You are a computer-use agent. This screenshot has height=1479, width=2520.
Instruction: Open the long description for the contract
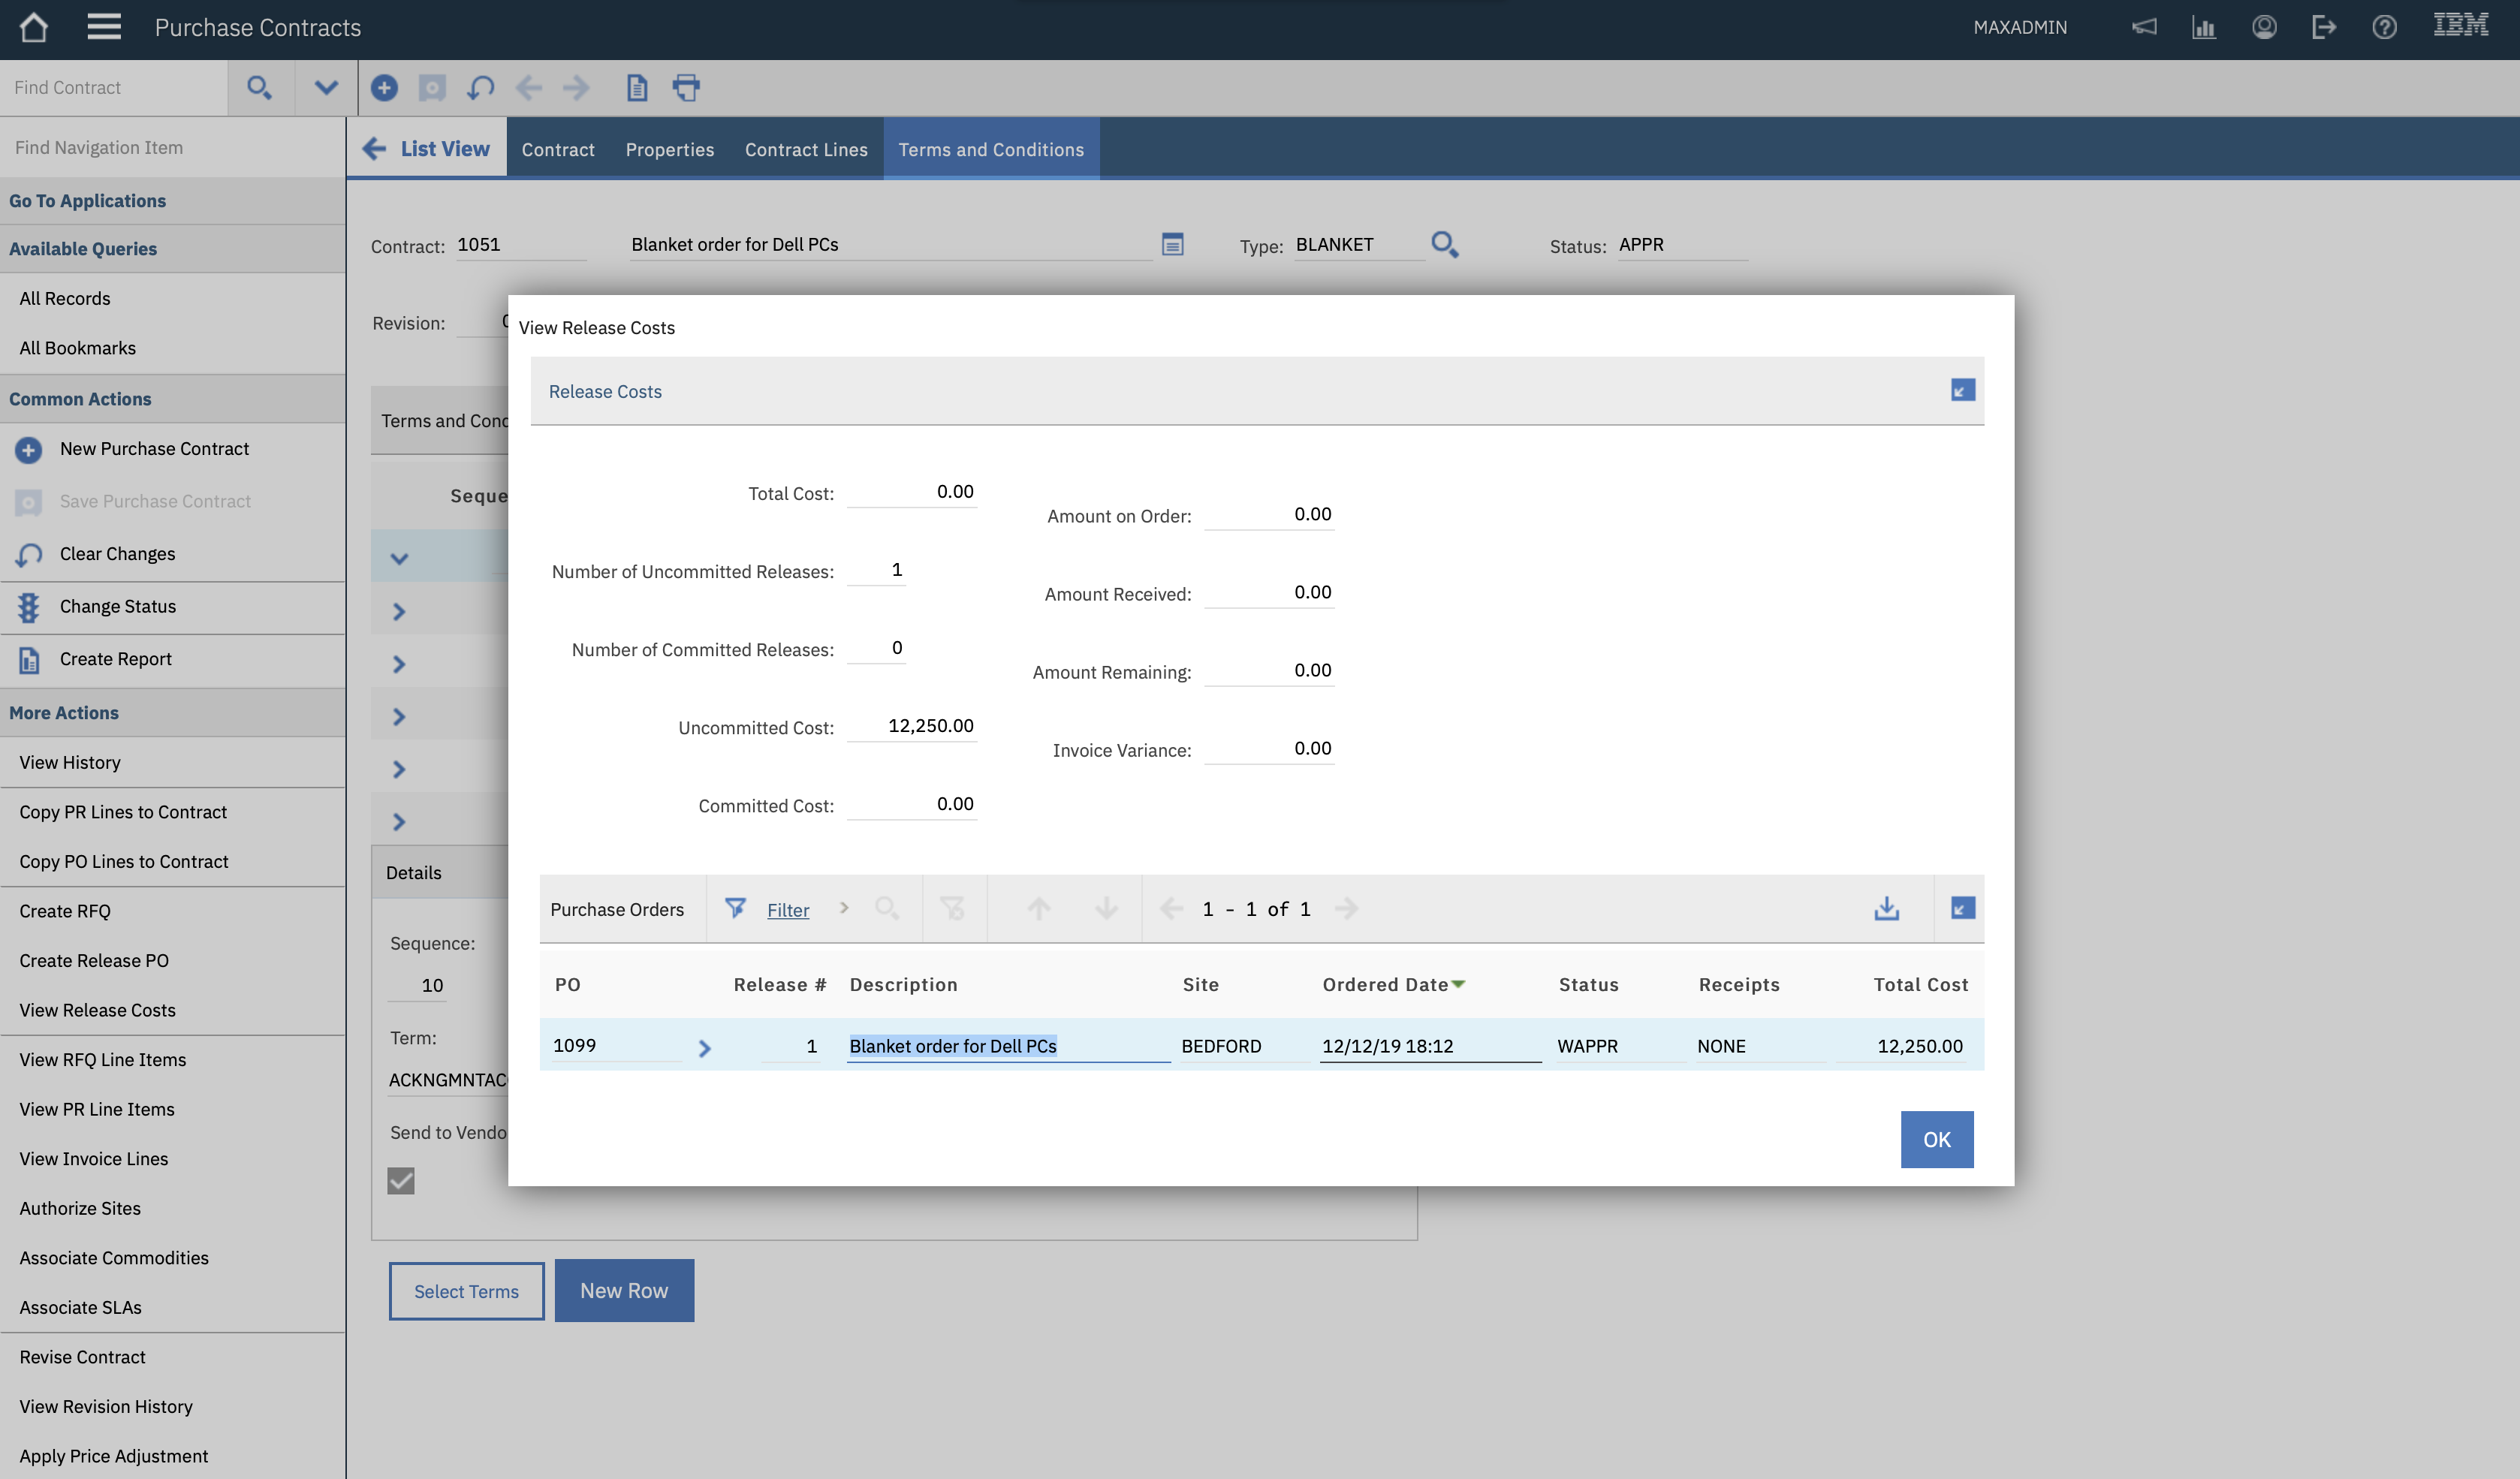(x=1172, y=244)
